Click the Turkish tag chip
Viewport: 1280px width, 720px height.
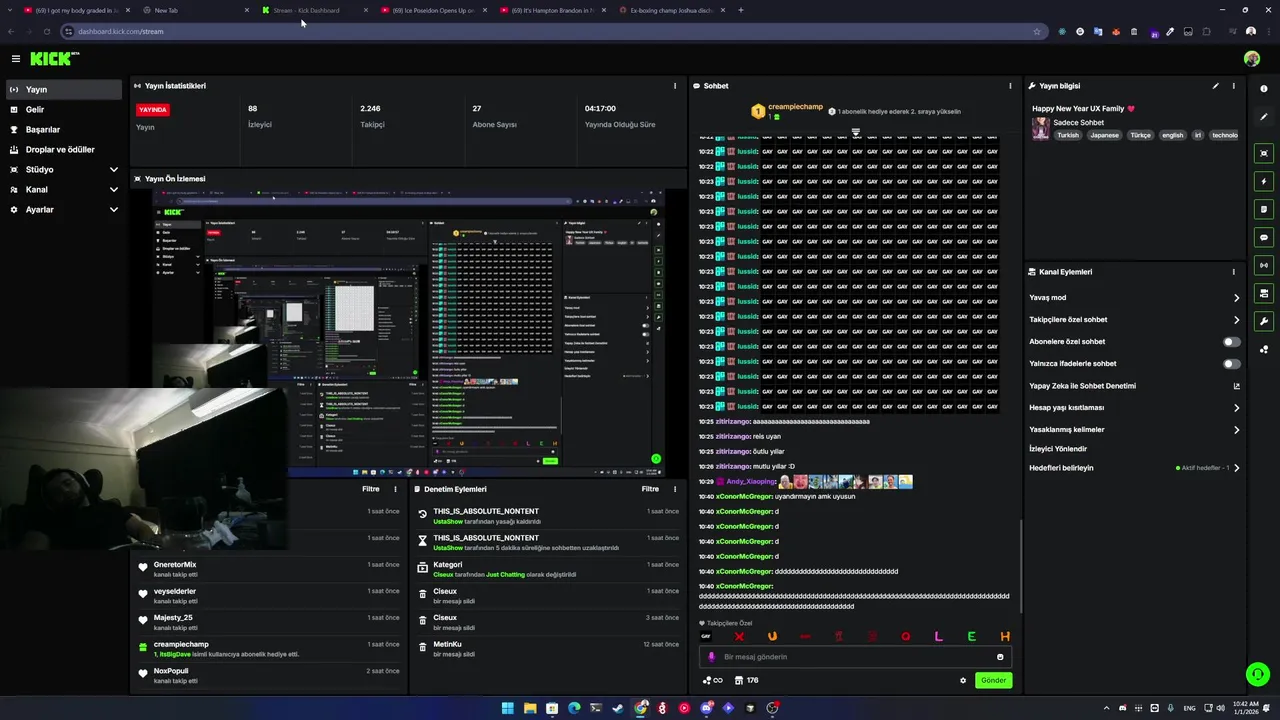click(x=1068, y=135)
